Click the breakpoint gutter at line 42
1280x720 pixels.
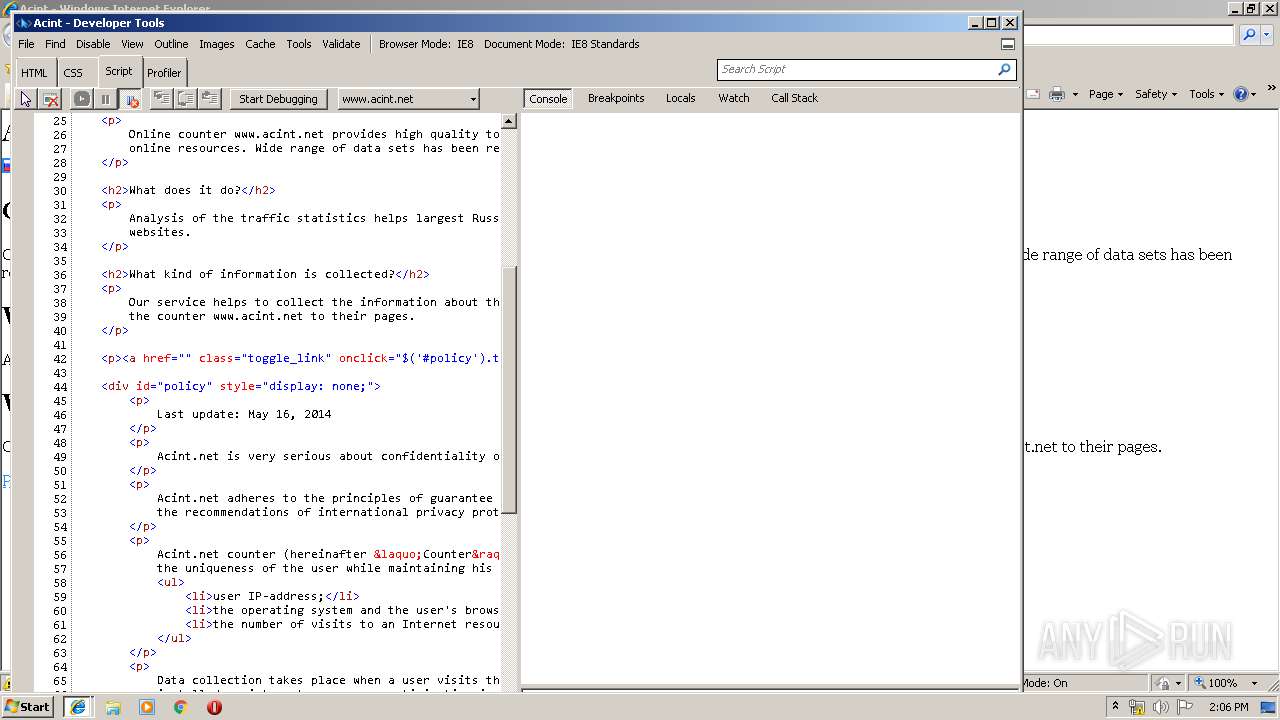pyautogui.click(x=25, y=358)
